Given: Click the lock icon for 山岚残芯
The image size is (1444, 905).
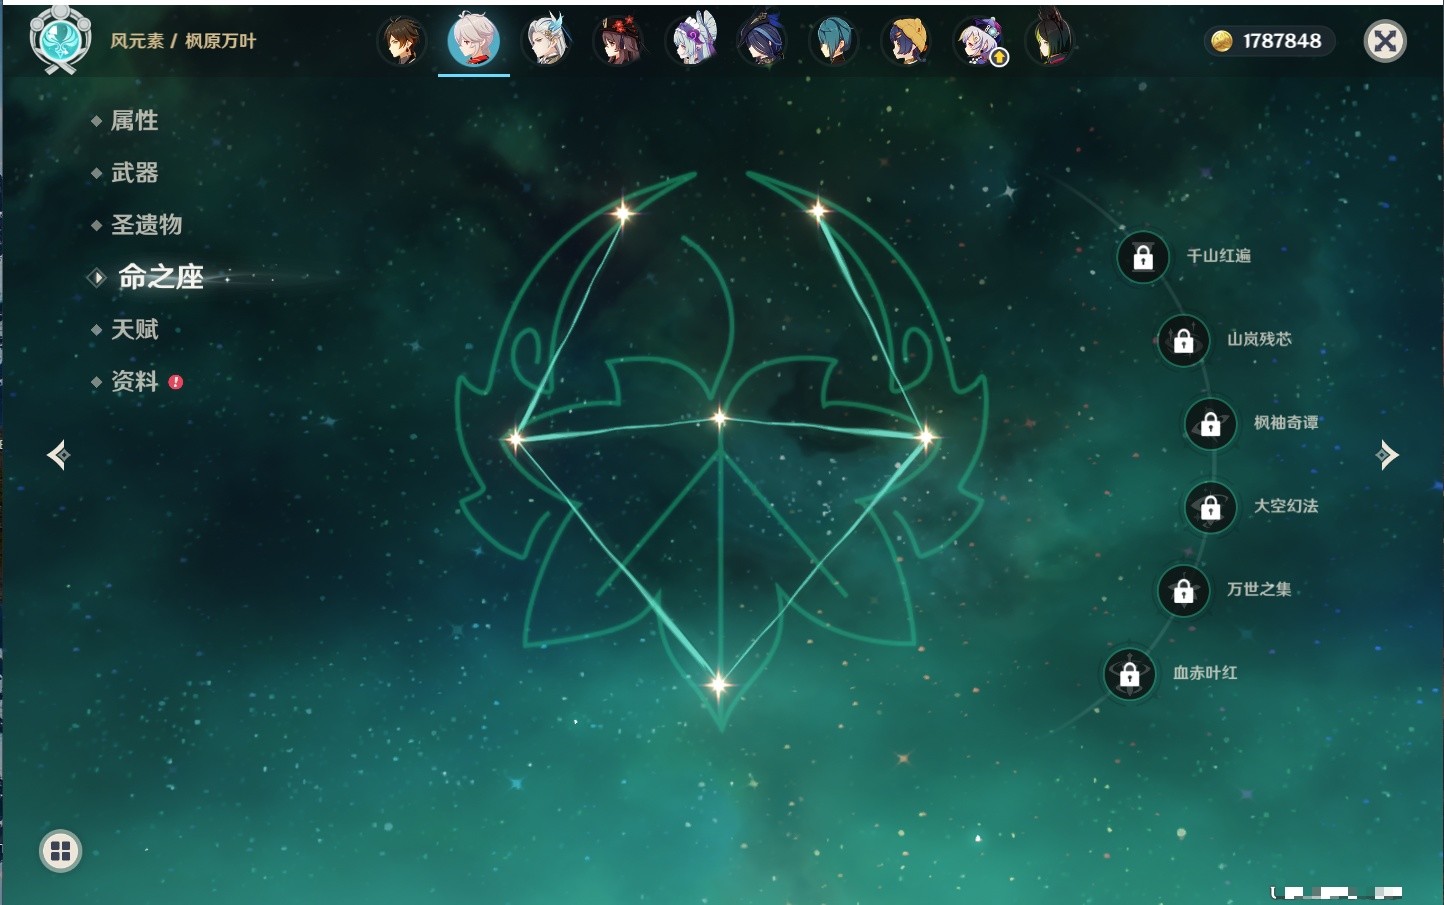Looking at the screenshot, I should tap(1184, 341).
